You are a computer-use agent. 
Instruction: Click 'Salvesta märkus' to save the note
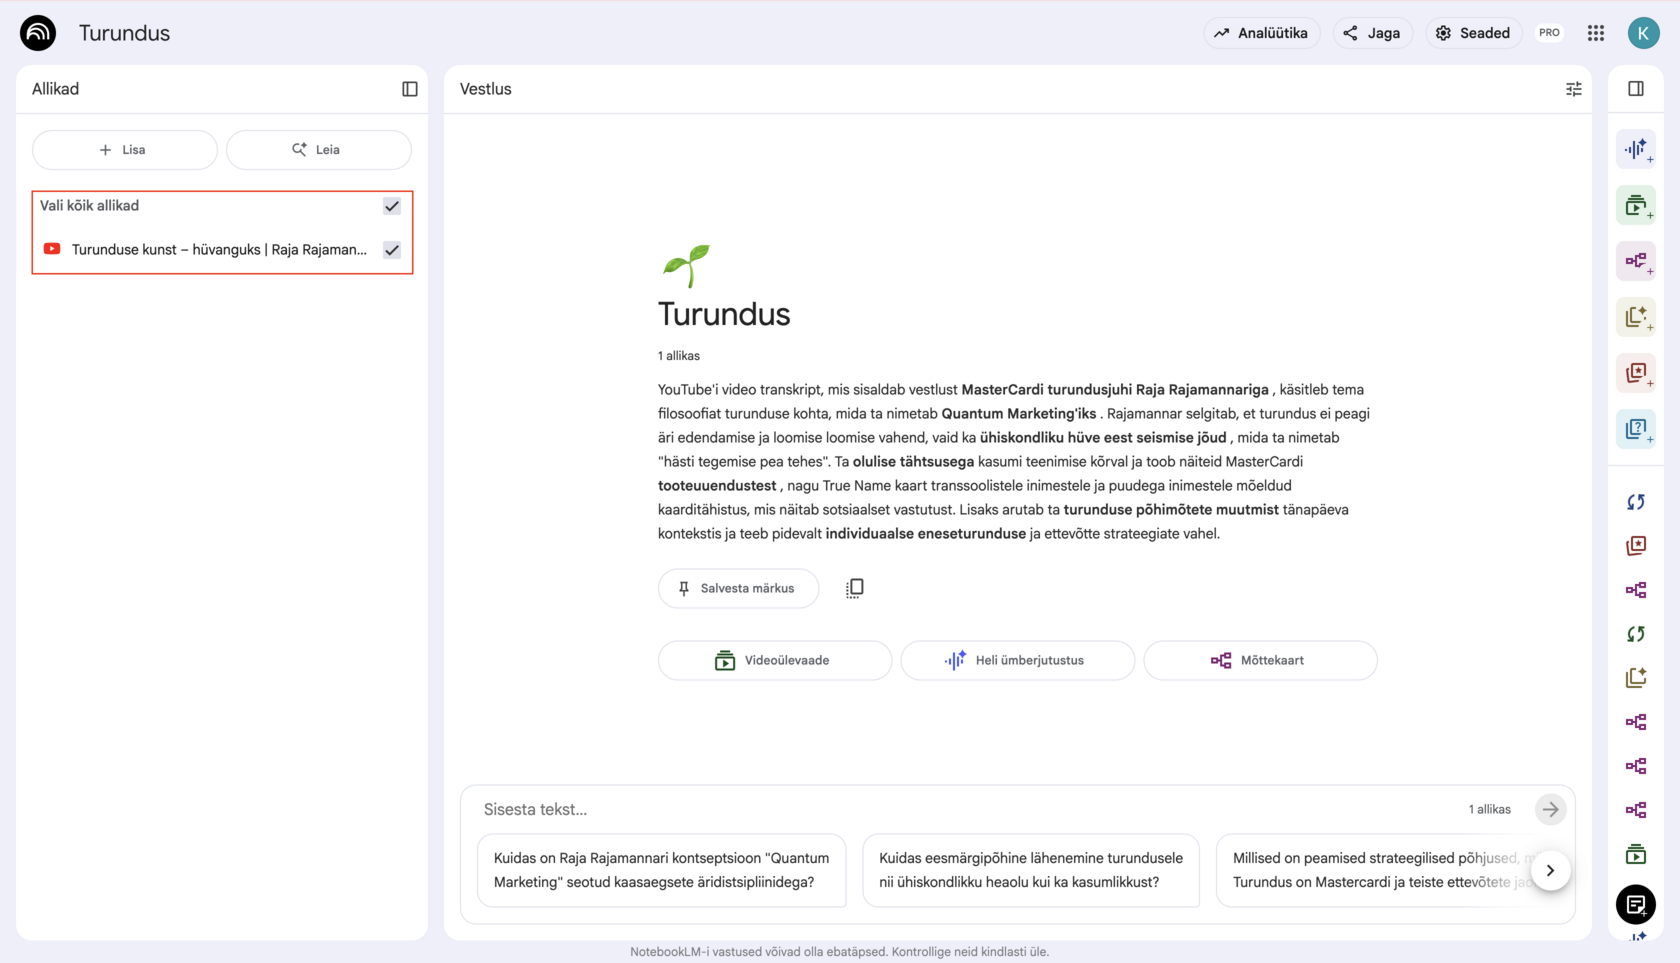click(x=738, y=588)
